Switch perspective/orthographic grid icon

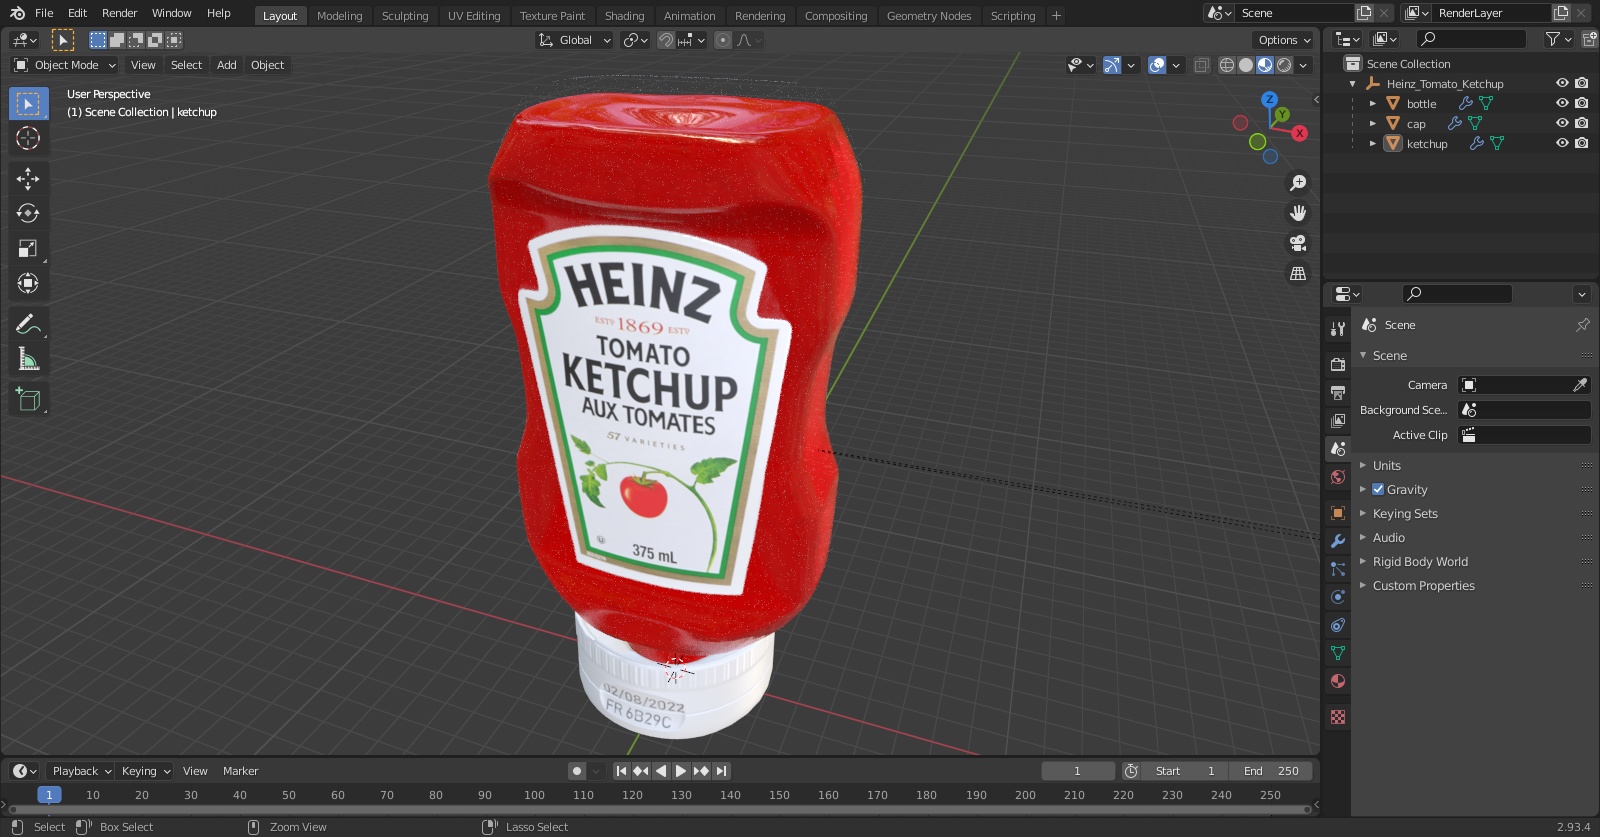click(1298, 273)
